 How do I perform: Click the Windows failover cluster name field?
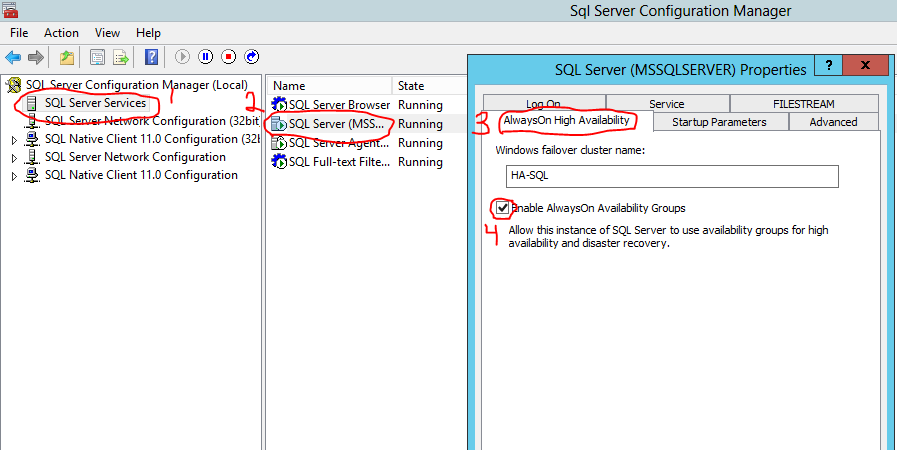(x=672, y=177)
